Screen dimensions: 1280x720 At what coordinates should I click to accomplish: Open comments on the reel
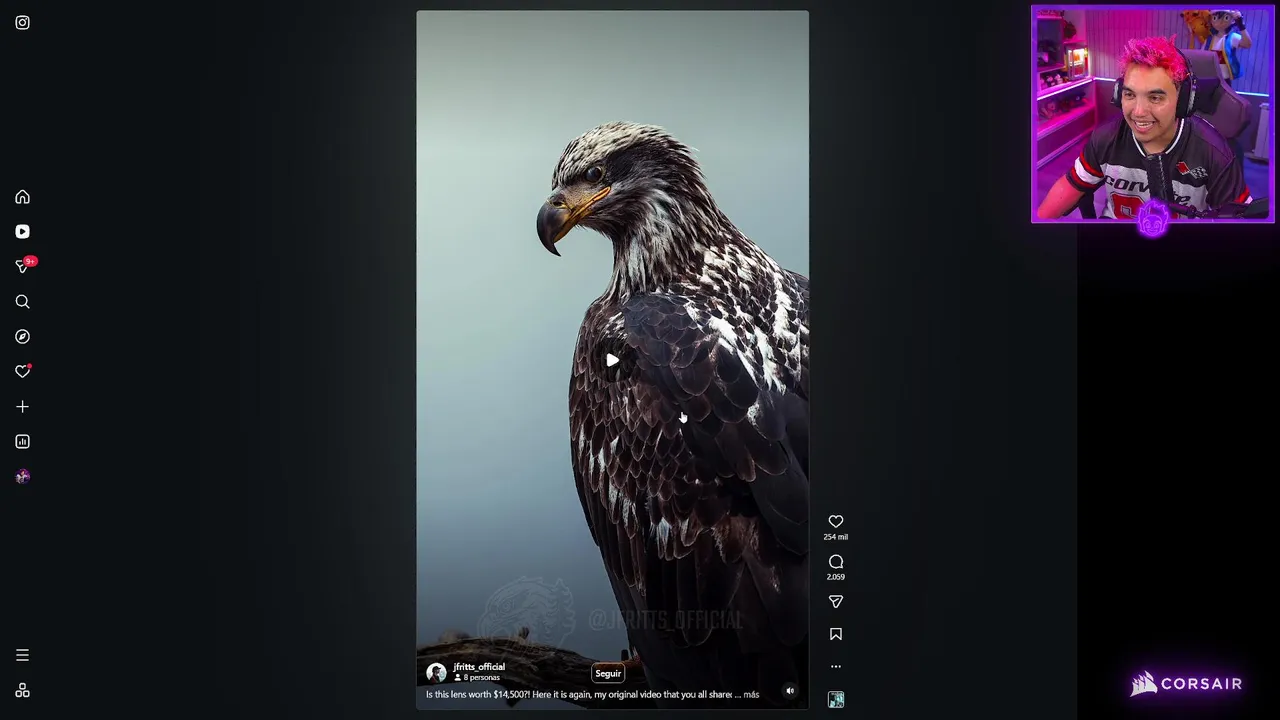coord(836,562)
